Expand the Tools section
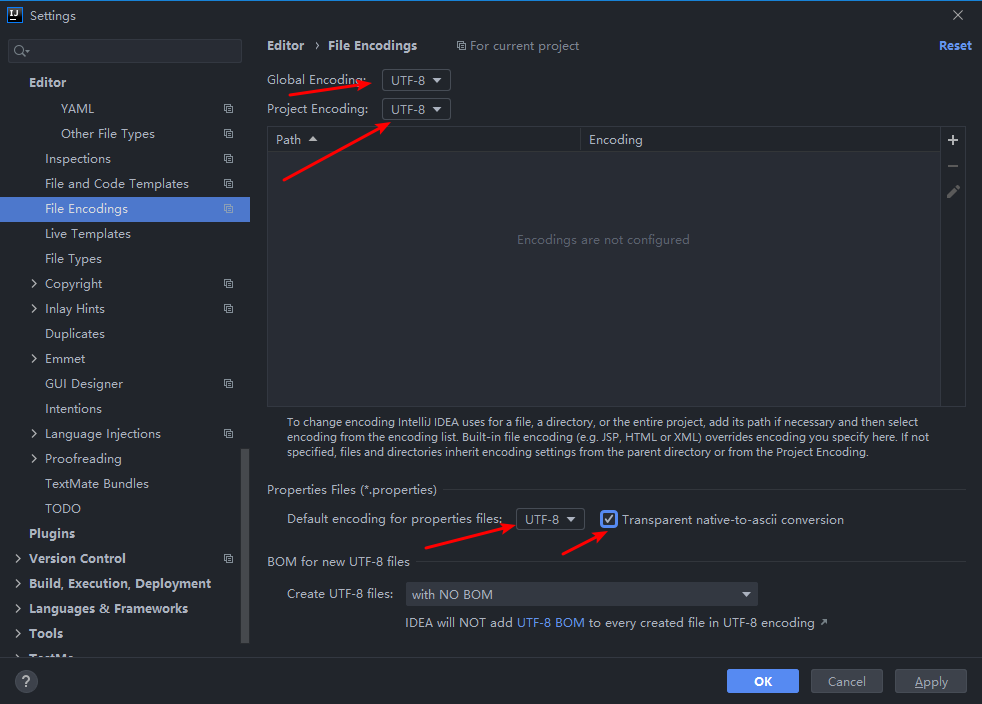The image size is (982, 704). click(x=18, y=634)
